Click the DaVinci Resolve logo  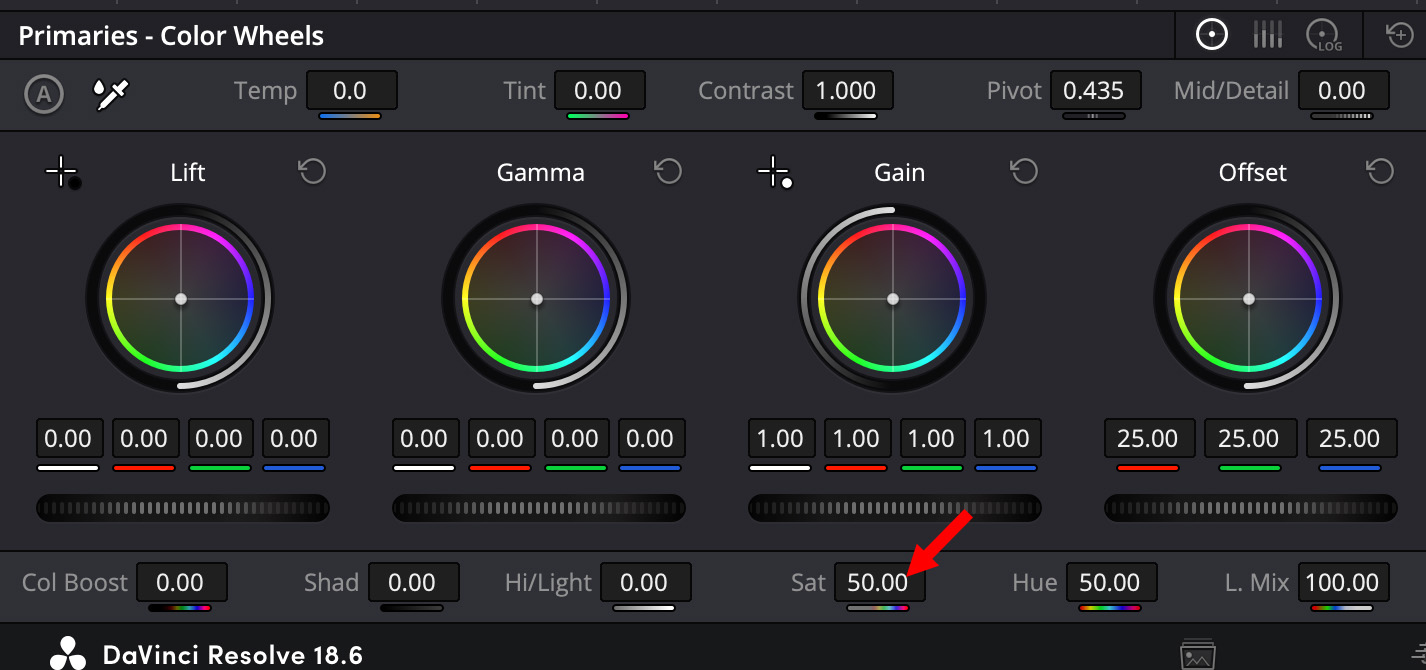click(x=67, y=653)
